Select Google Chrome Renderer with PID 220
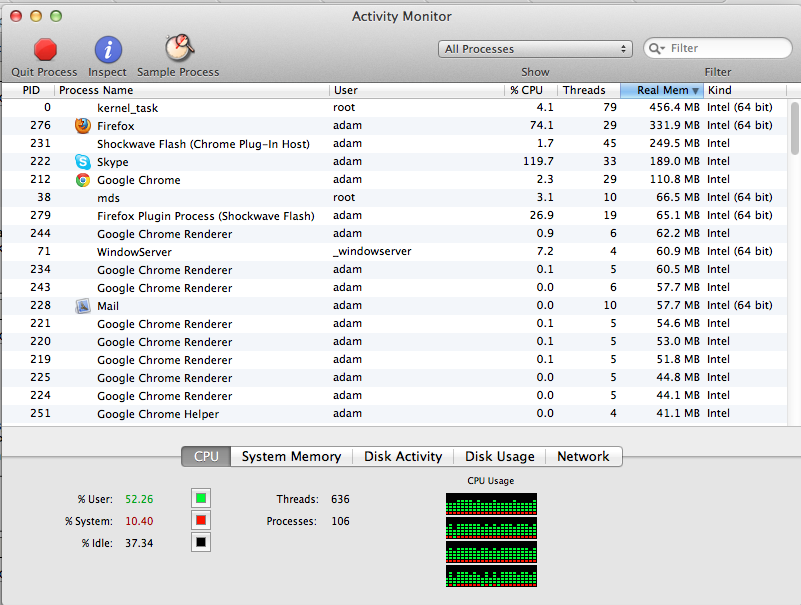801x605 pixels. coord(394,341)
